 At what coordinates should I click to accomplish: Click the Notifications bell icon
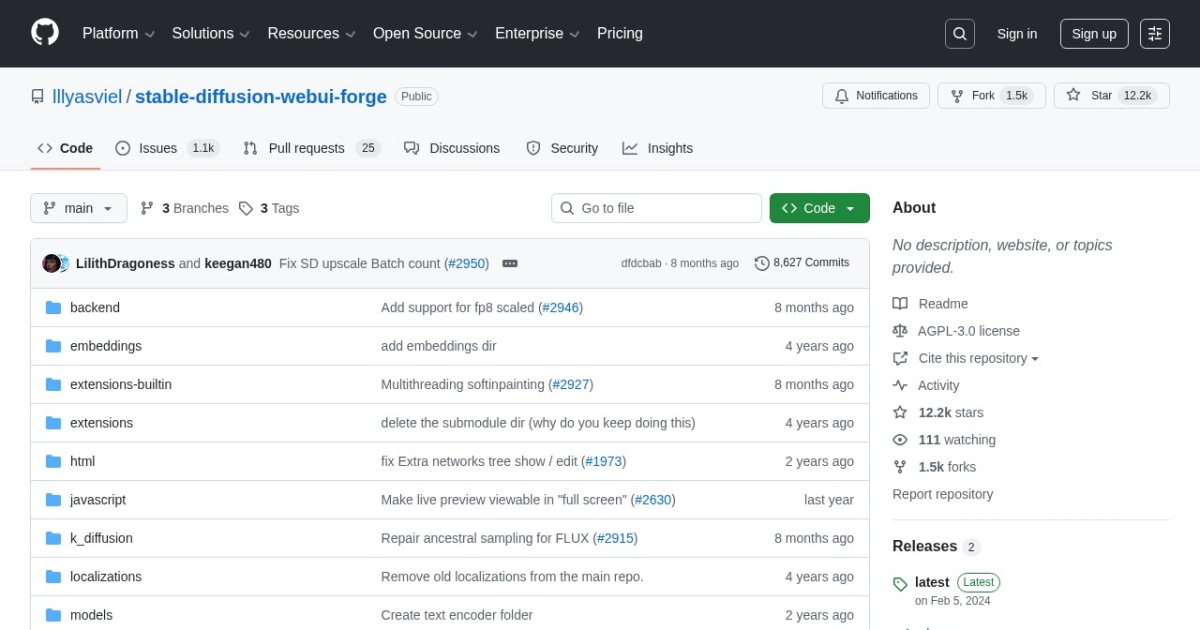click(843, 95)
